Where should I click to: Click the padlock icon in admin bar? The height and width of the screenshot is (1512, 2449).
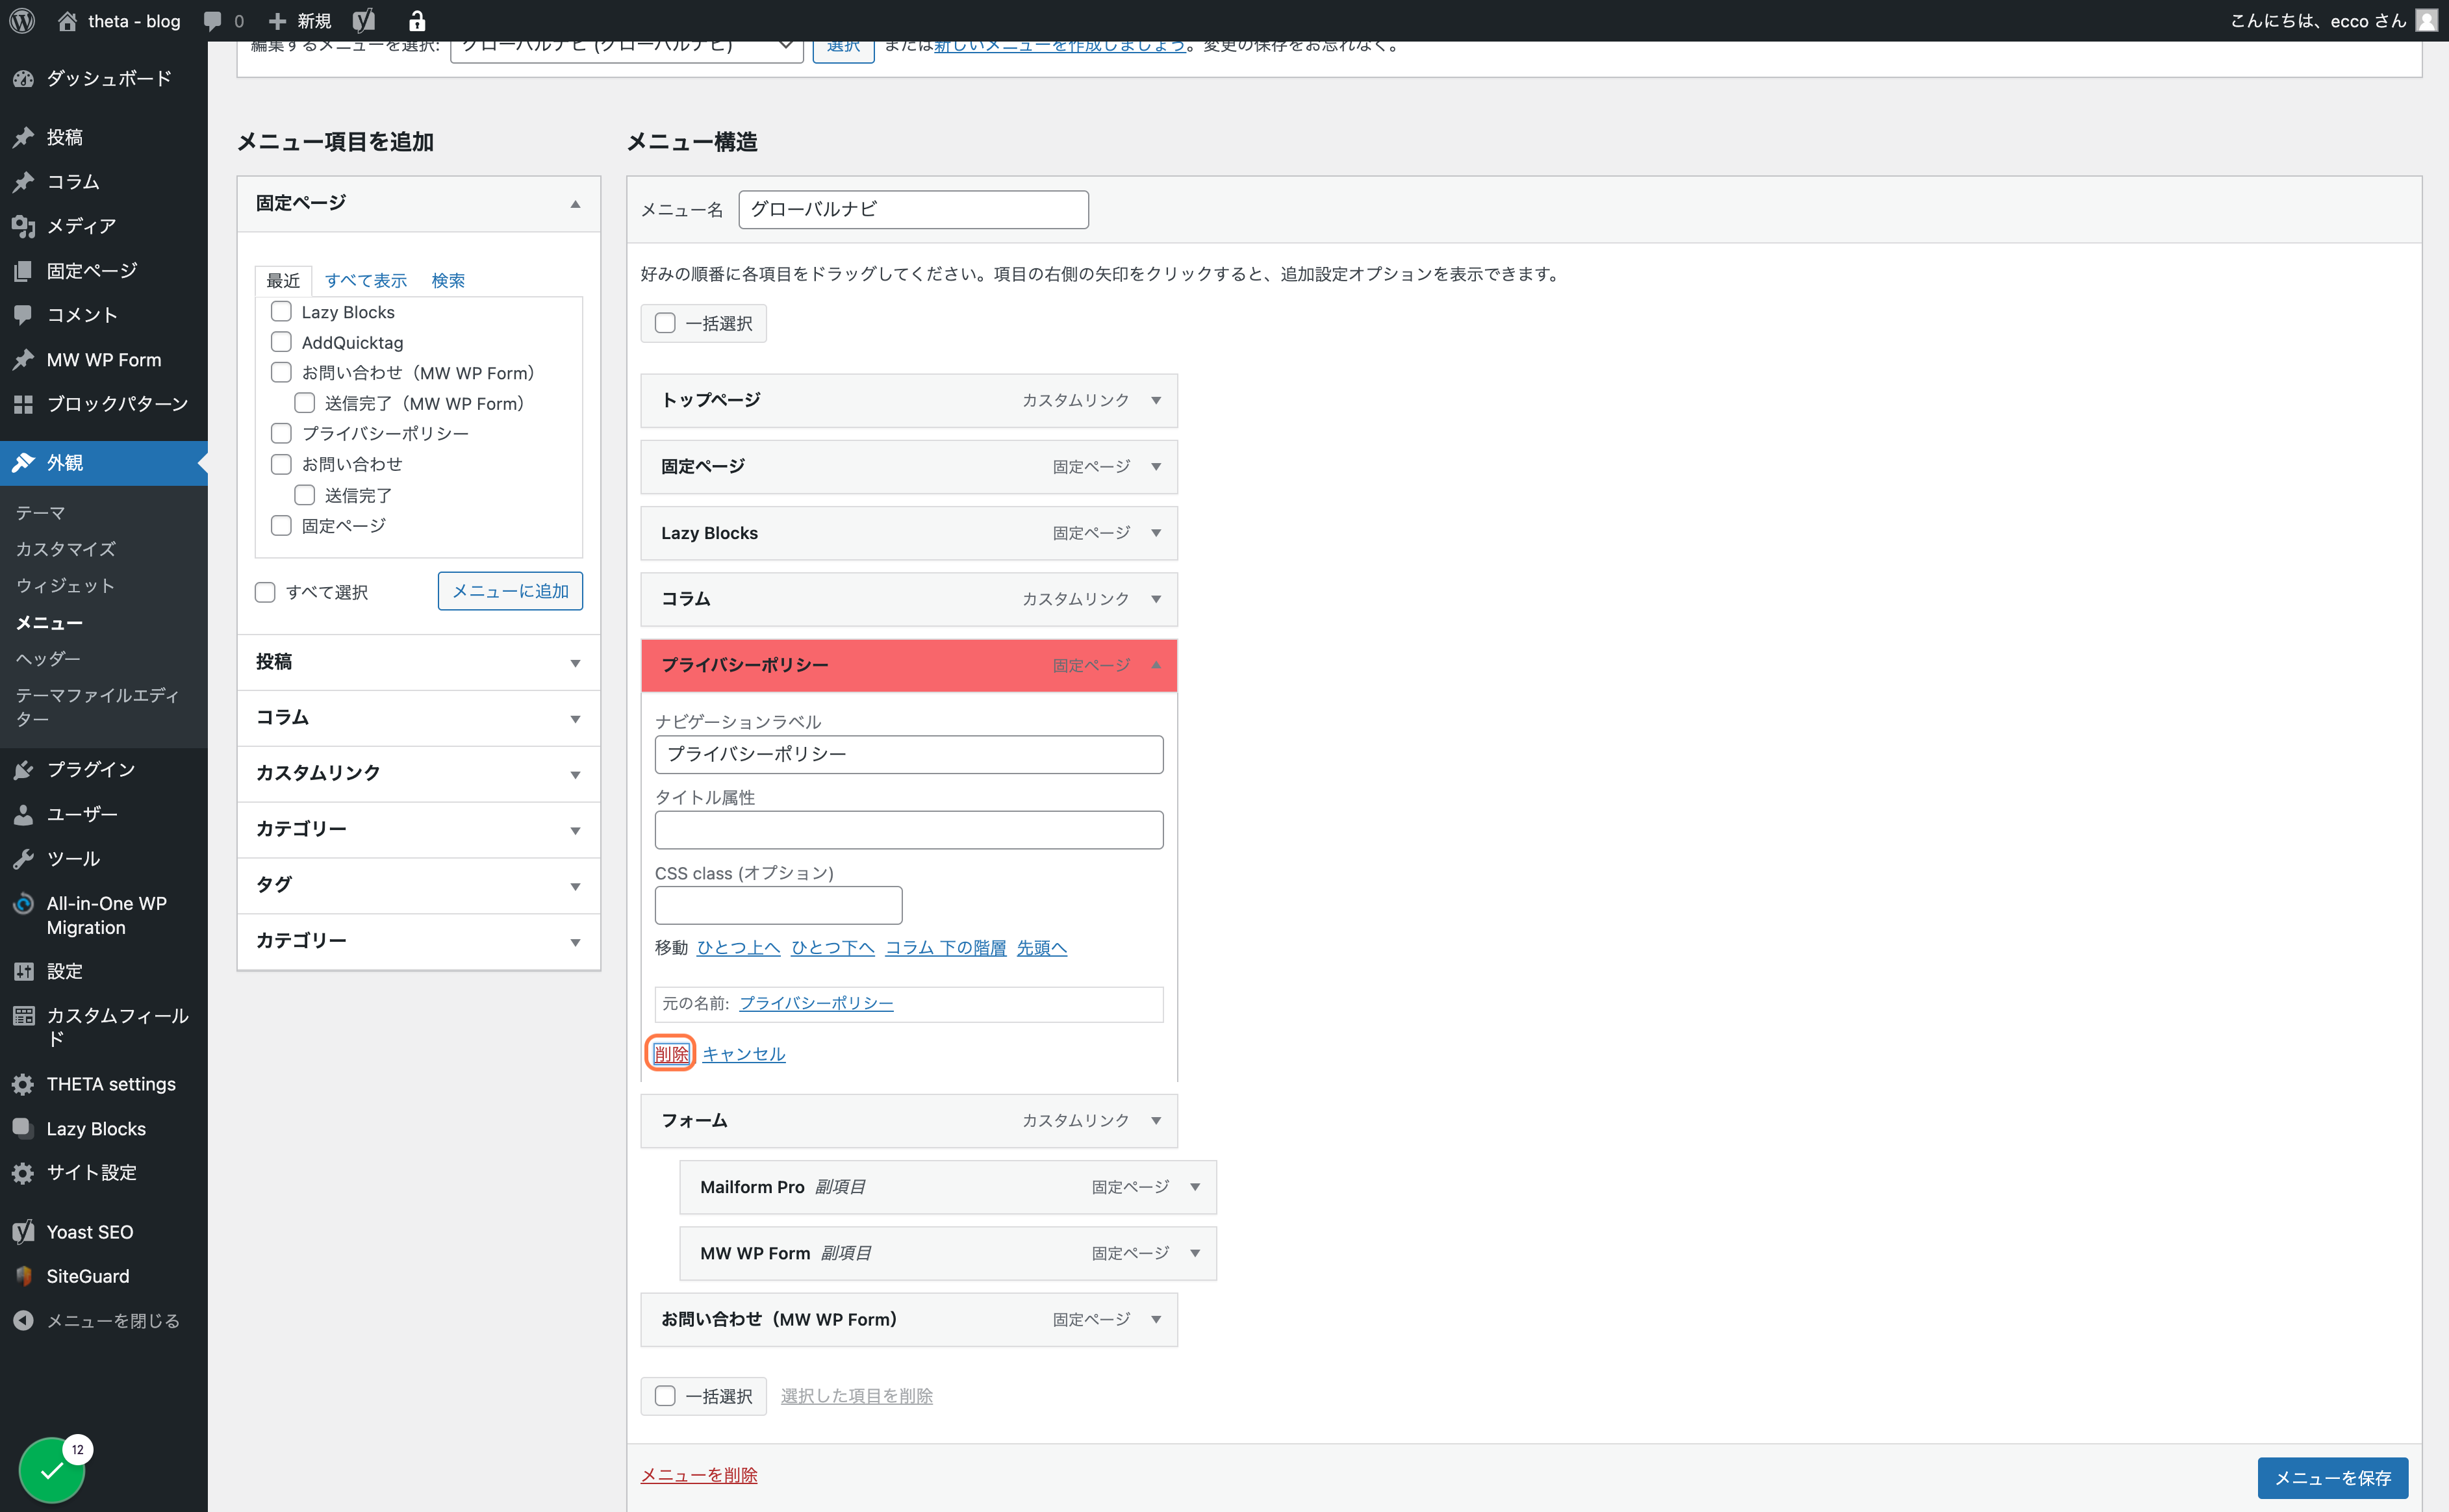click(x=417, y=21)
